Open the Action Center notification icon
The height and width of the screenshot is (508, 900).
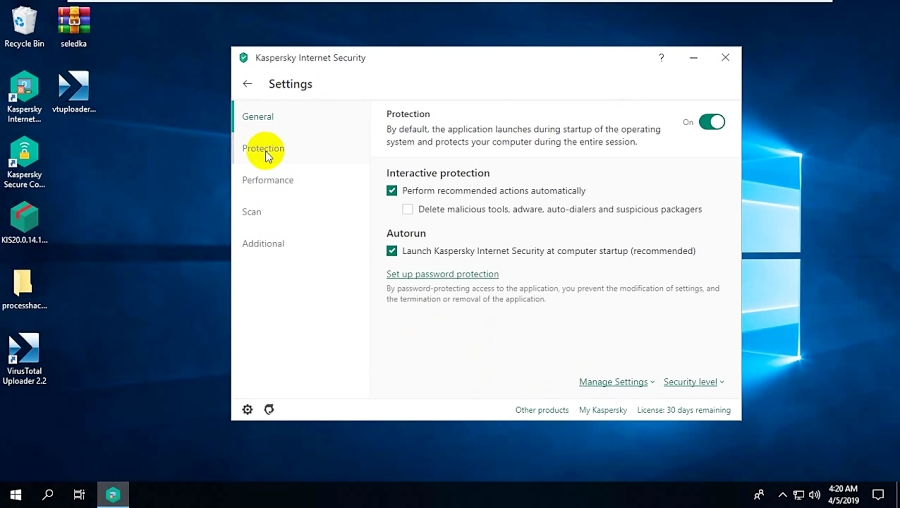pos(878,494)
